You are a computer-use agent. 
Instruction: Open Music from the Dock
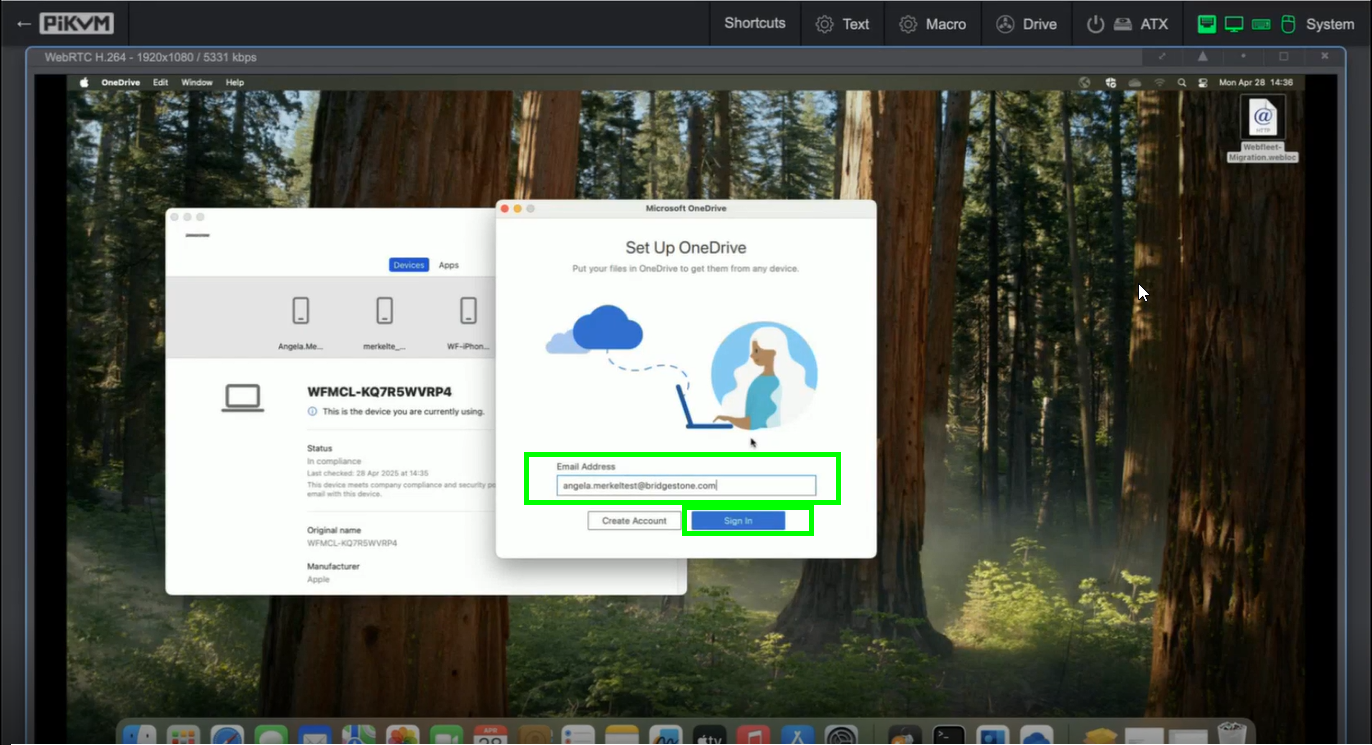pyautogui.click(x=753, y=736)
